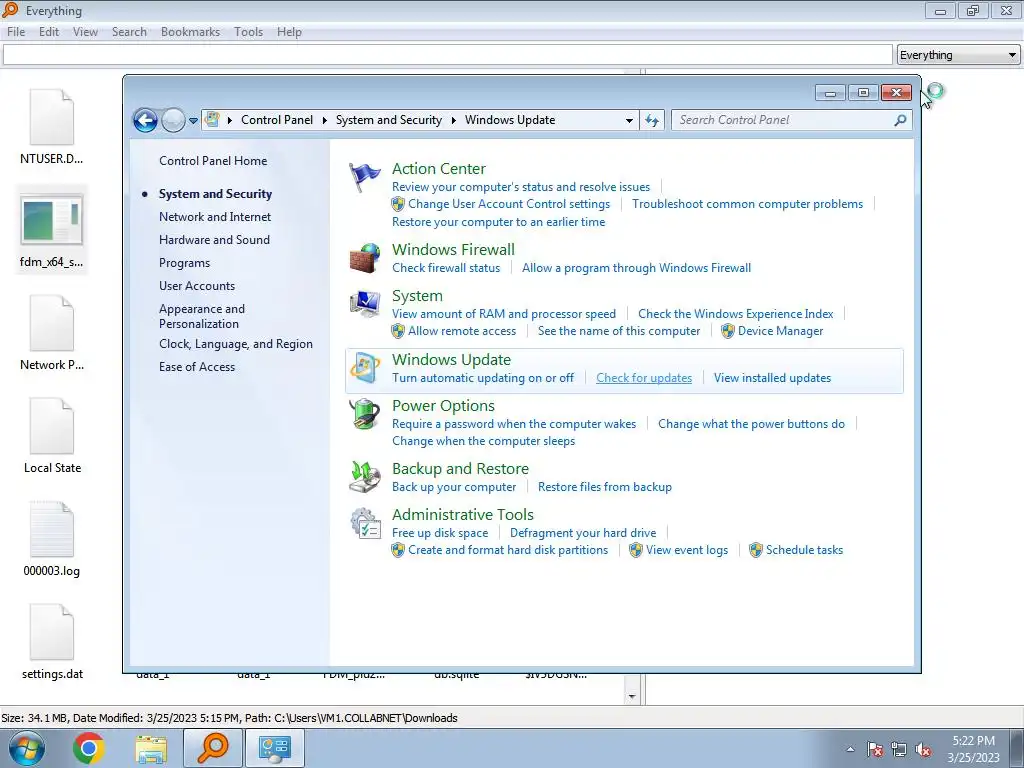1024x768 pixels.
Task: Open the Tools menu in Everything
Action: (x=249, y=32)
